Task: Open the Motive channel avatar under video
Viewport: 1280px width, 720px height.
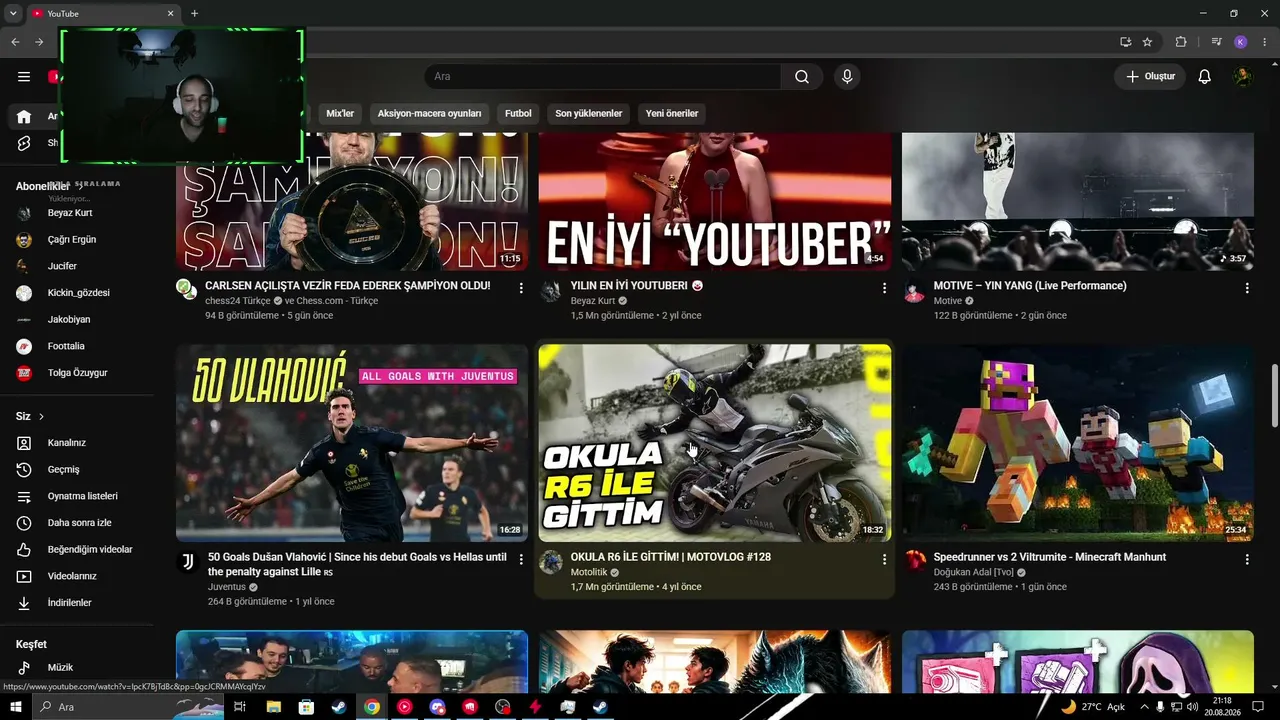Action: [914, 291]
